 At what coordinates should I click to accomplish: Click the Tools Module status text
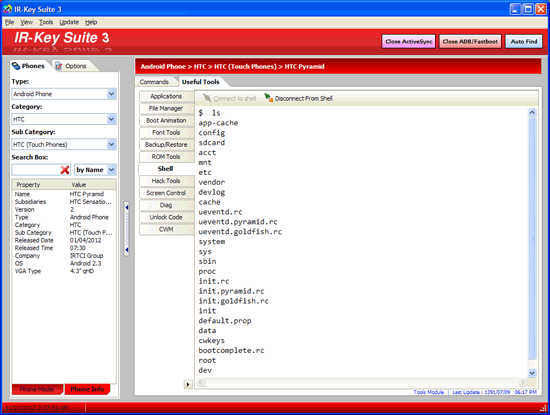click(429, 392)
